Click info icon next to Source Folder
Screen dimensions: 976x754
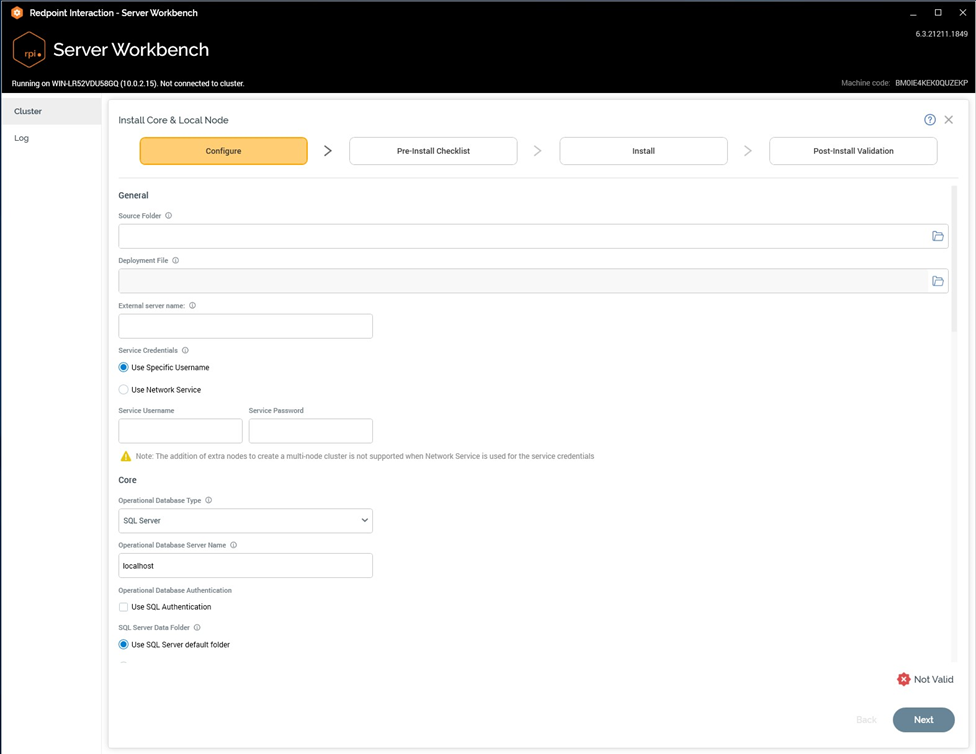point(168,216)
